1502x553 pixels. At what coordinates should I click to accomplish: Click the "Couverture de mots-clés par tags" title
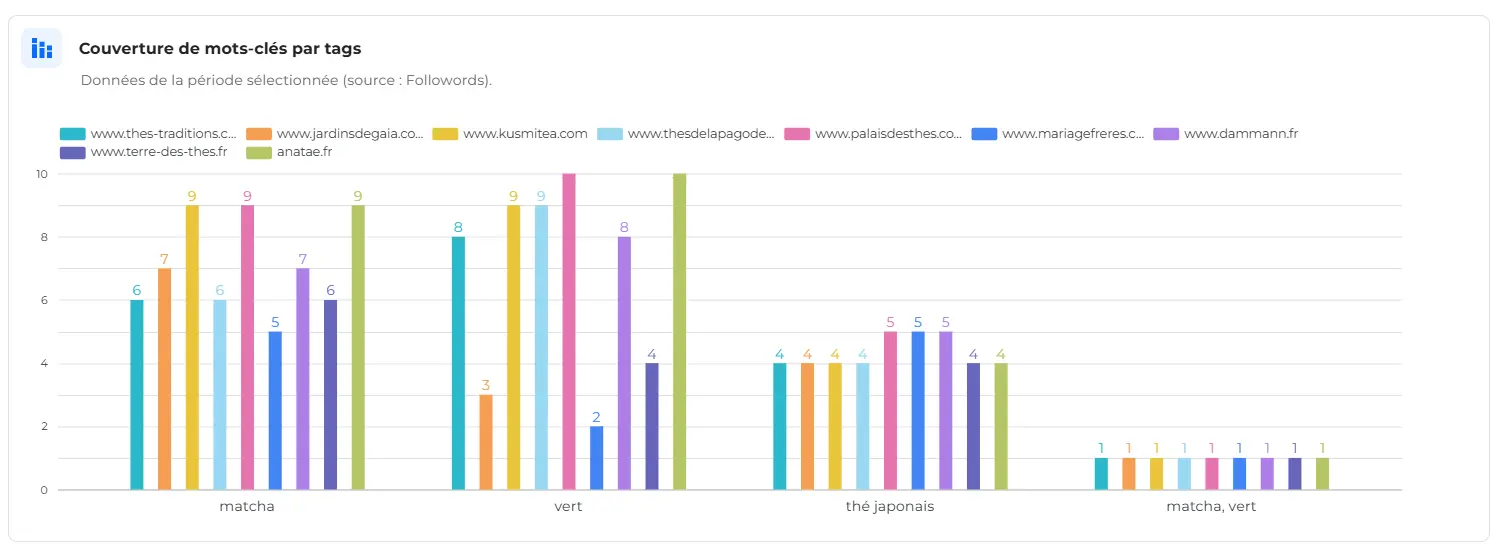click(x=220, y=48)
